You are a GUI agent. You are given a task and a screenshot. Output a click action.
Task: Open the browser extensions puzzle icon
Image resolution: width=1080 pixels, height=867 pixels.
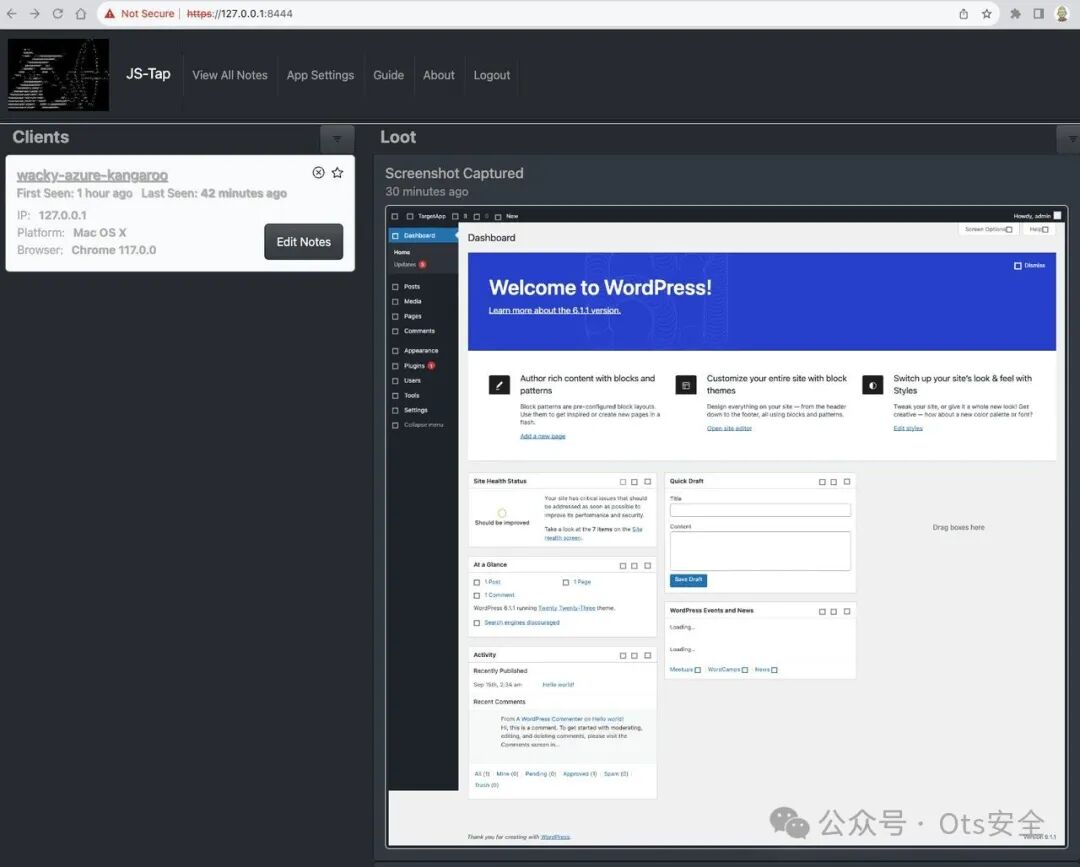1015,14
